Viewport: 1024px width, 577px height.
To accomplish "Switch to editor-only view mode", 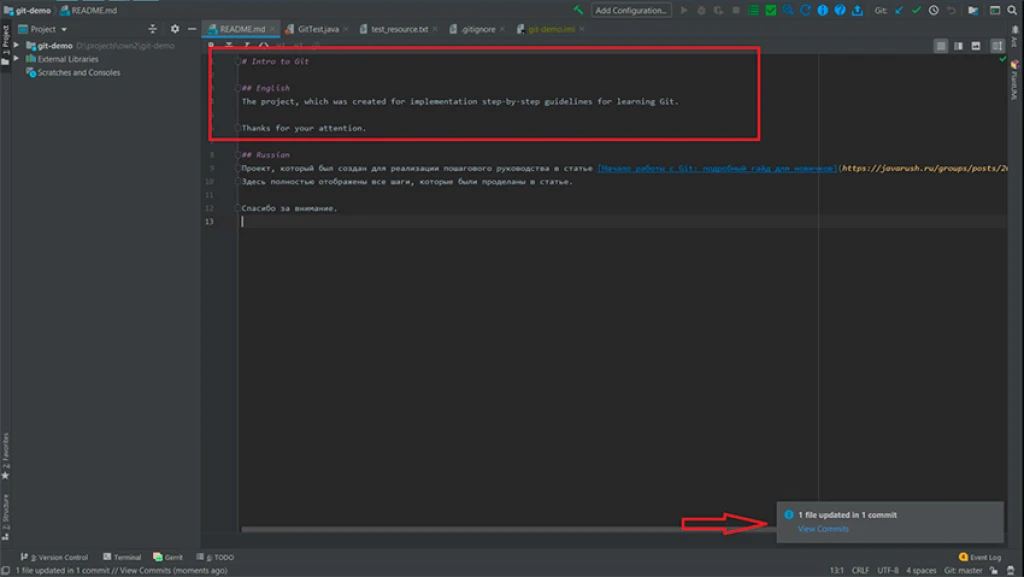I will (x=941, y=46).
